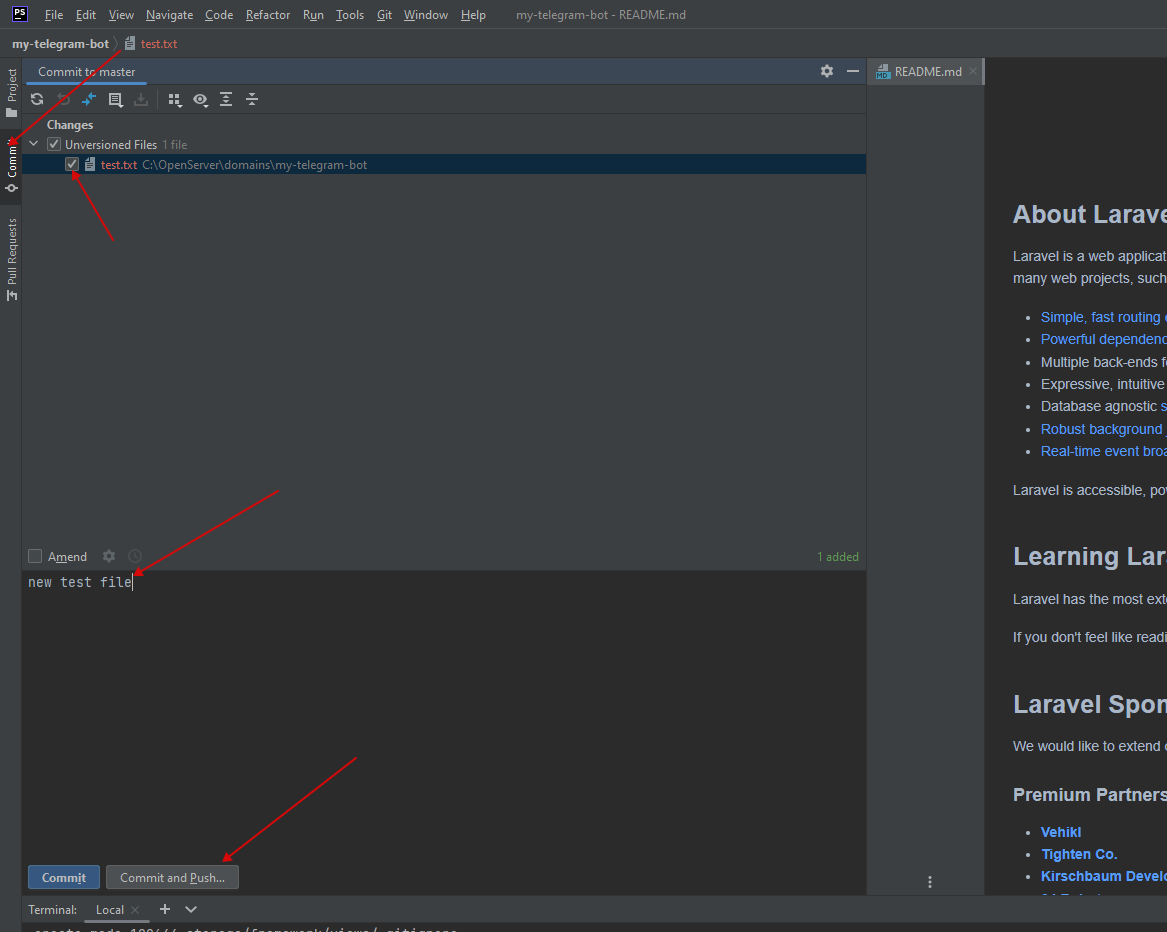
Task: Click the Changes heading text
Action: point(70,125)
